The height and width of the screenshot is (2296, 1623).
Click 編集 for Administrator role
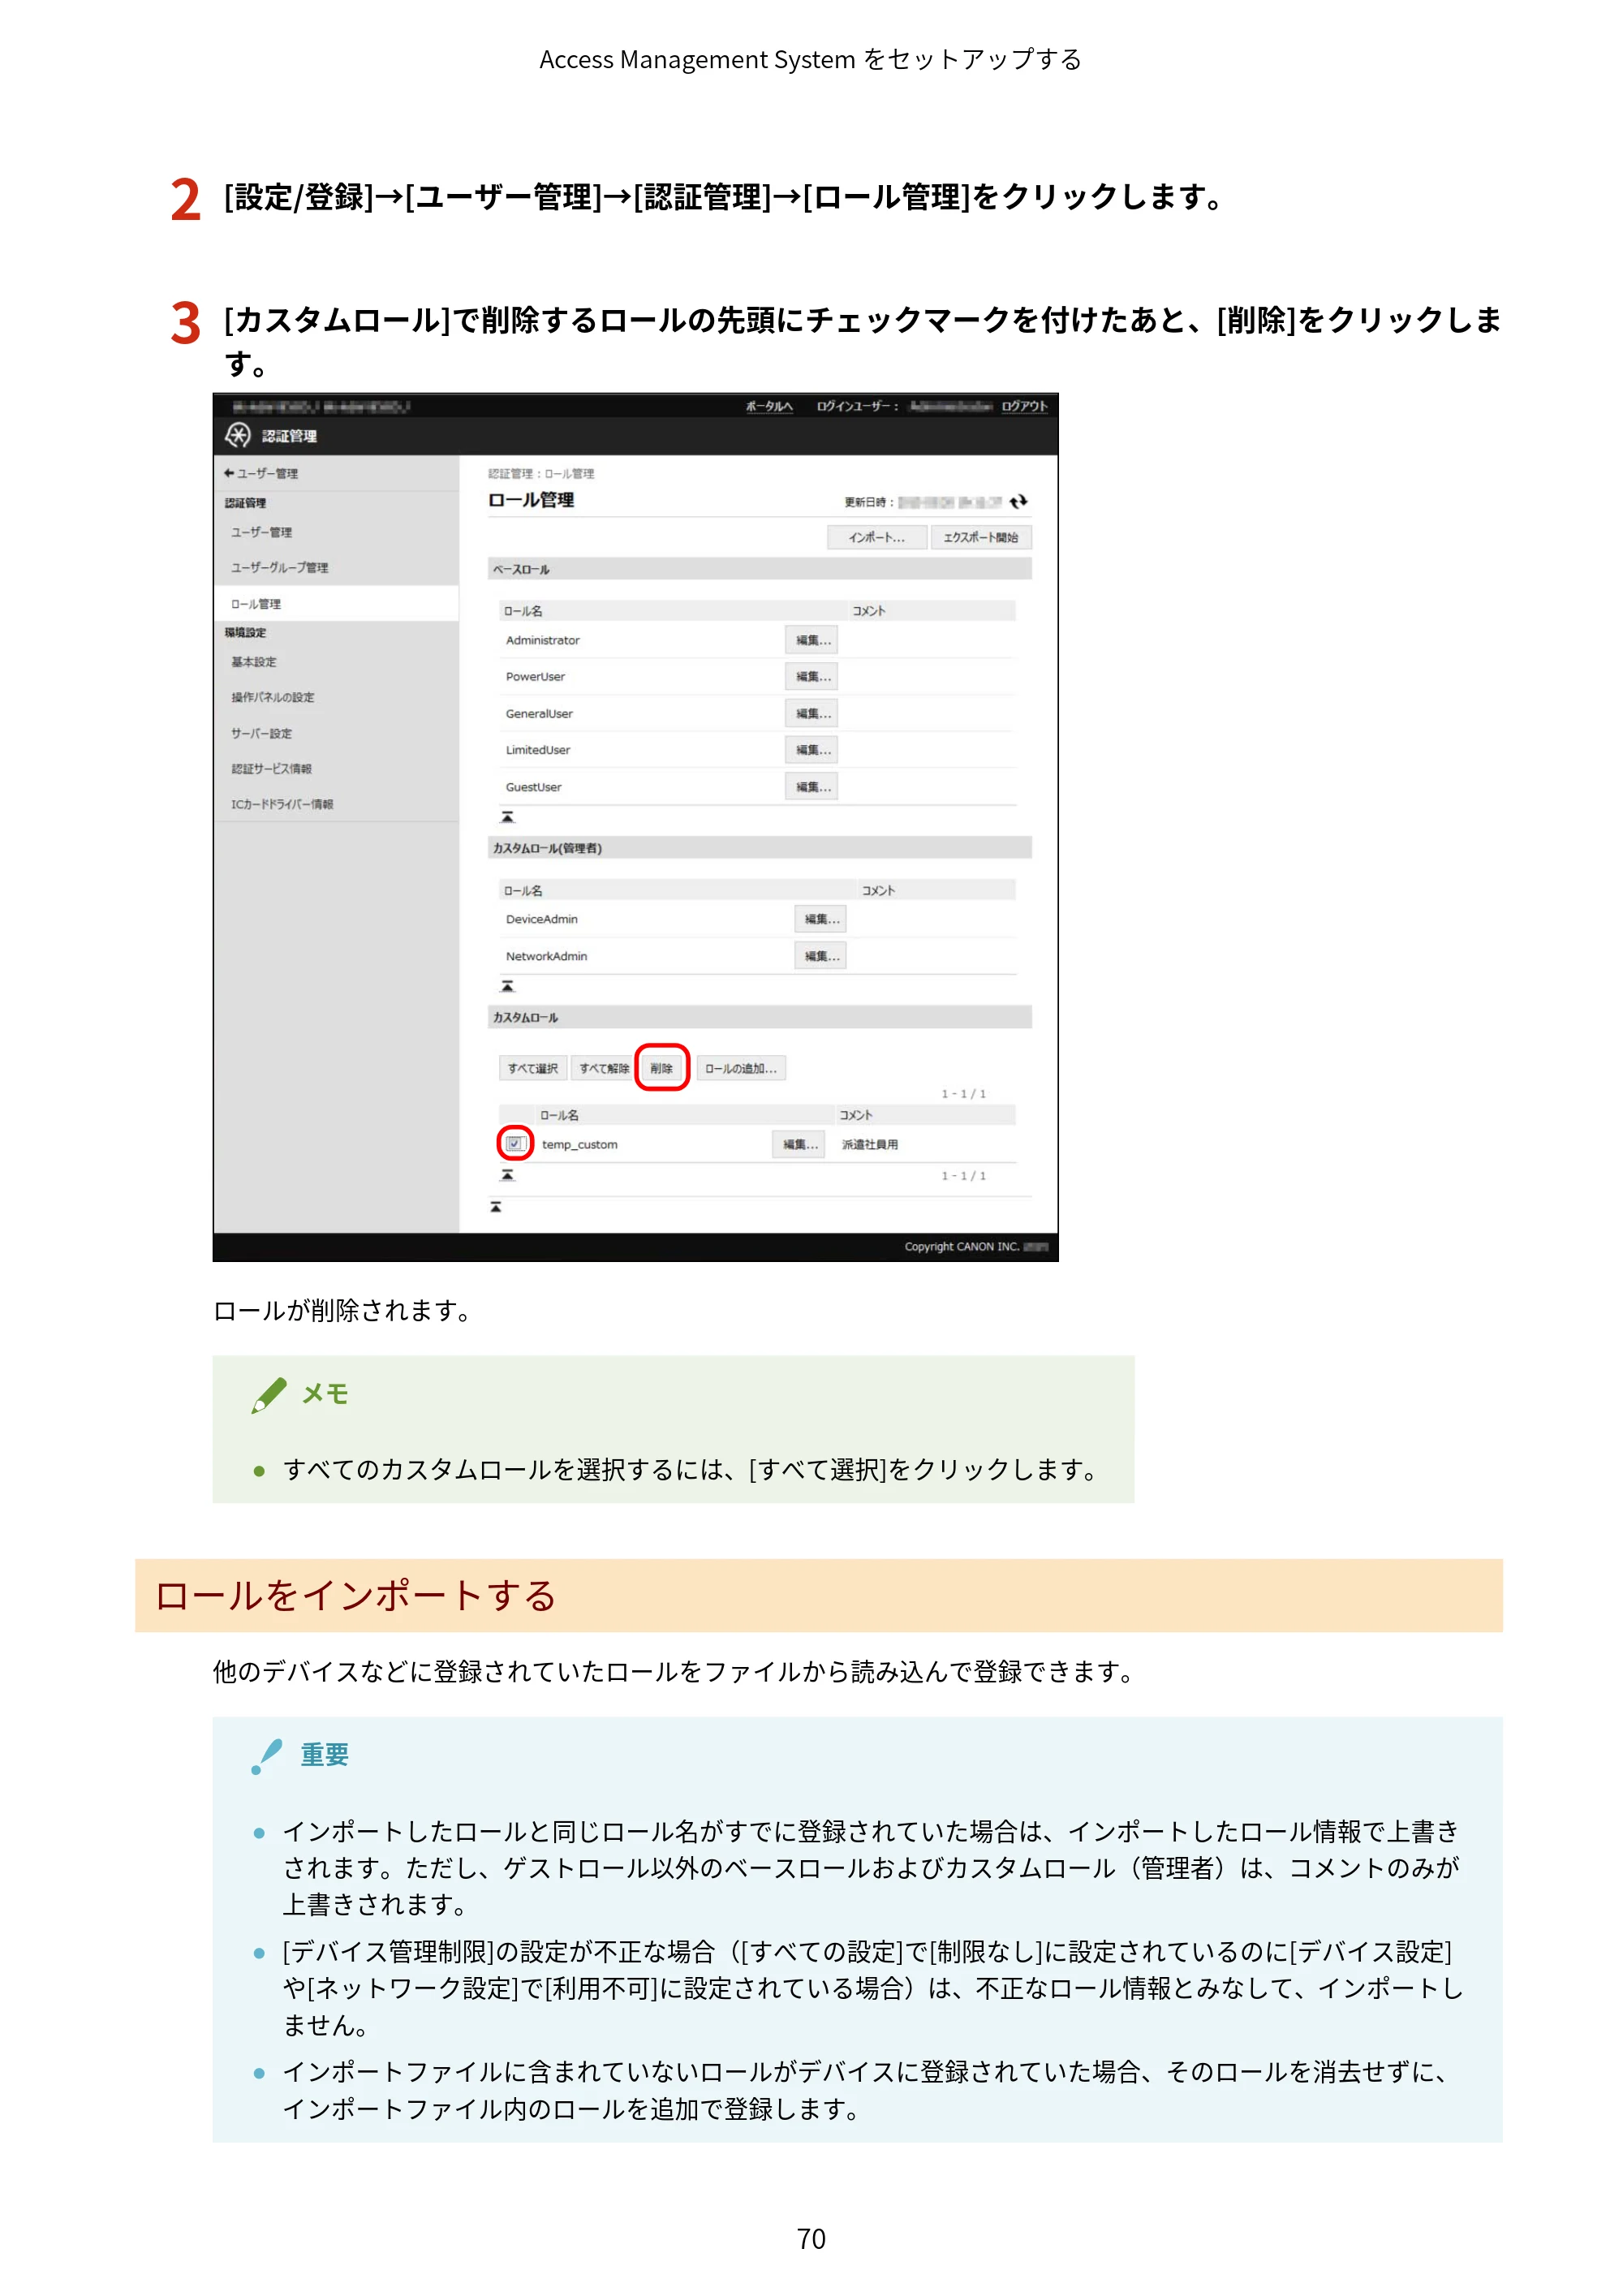812,640
